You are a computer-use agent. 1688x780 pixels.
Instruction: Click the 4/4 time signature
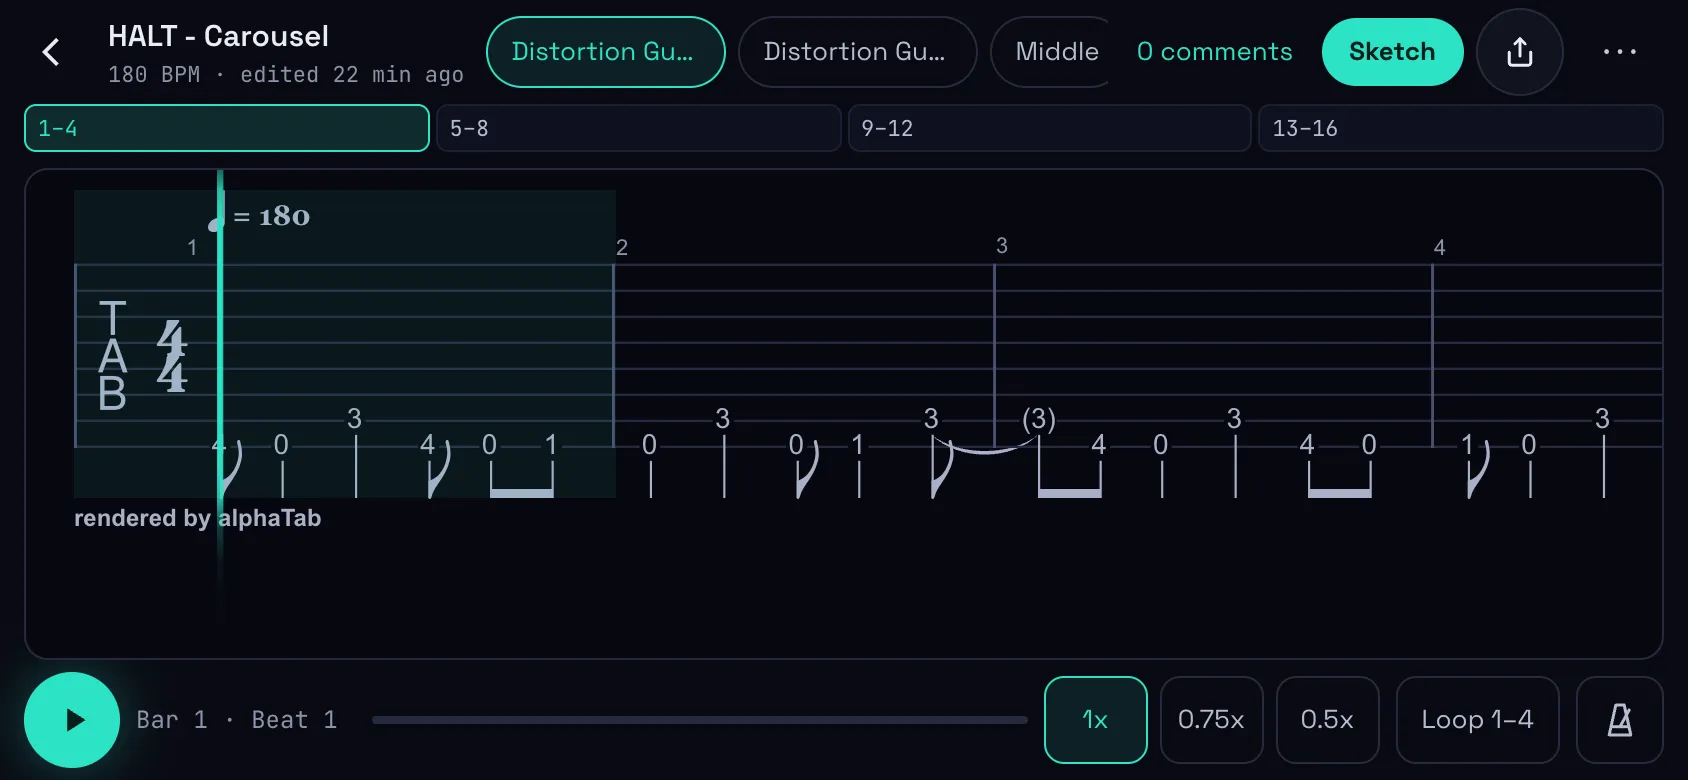point(172,356)
